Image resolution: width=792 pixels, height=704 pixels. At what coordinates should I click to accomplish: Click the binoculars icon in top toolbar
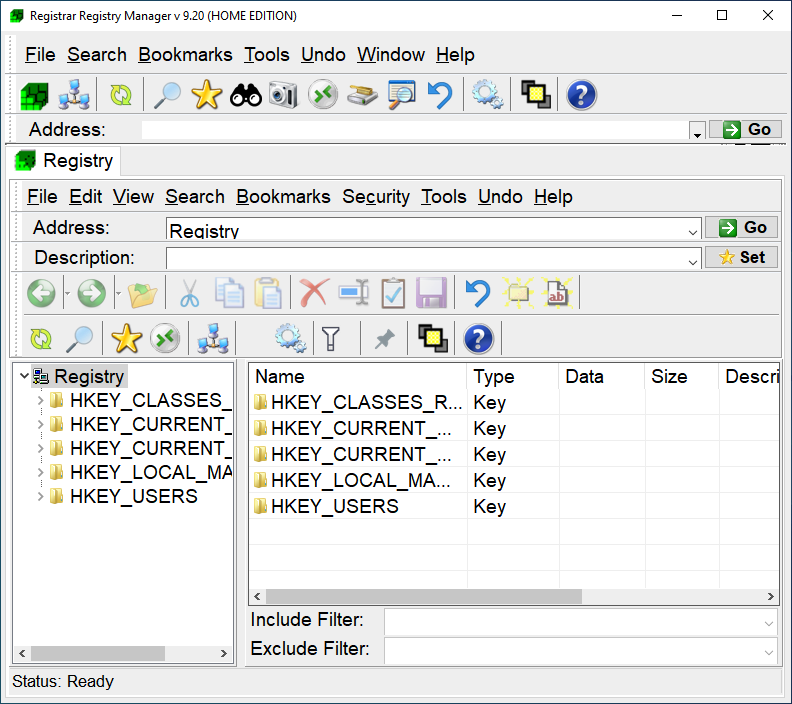246,95
